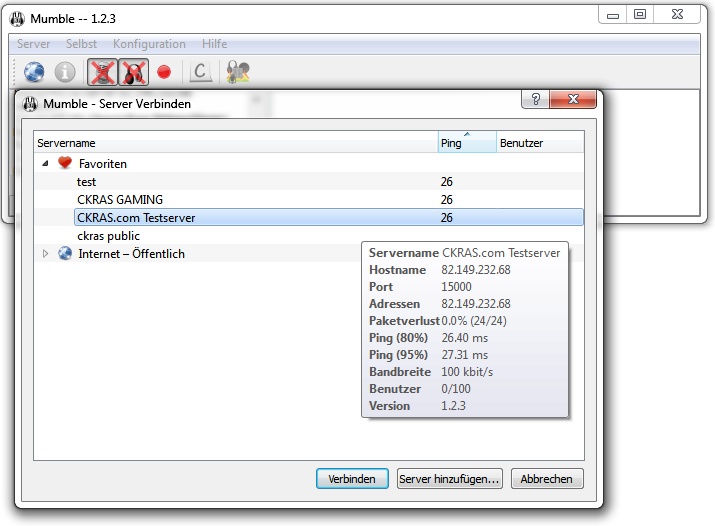Click tooltip port value 15000

click(x=456, y=287)
